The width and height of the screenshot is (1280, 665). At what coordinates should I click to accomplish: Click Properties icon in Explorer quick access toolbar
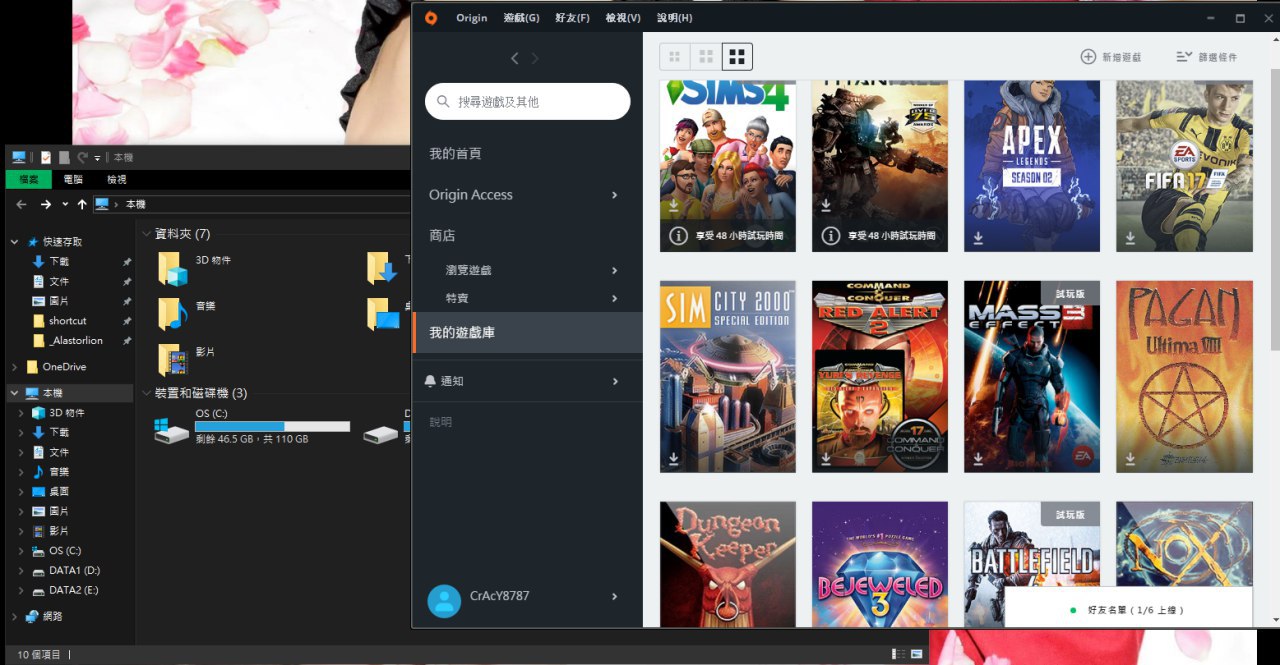tap(46, 157)
